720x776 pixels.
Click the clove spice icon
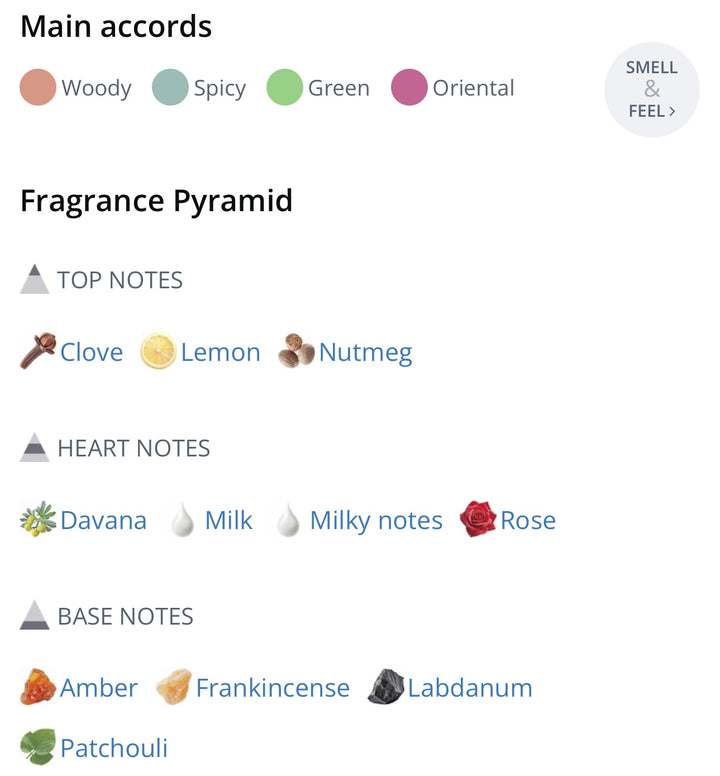coord(38,351)
